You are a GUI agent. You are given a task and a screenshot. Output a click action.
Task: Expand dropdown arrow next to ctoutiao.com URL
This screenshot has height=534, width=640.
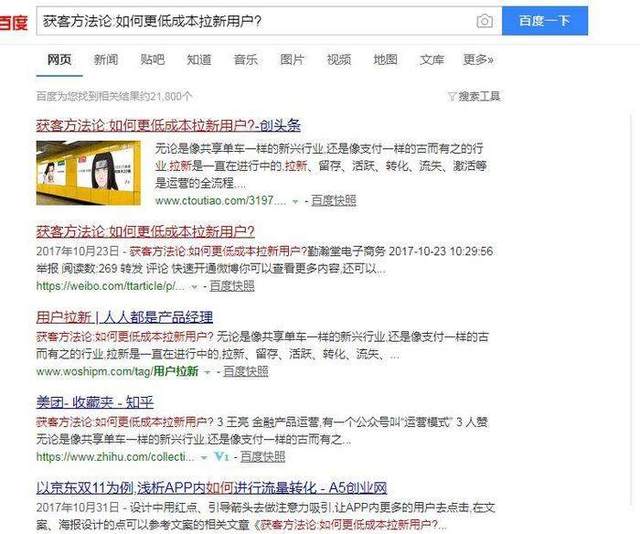click(x=296, y=201)
